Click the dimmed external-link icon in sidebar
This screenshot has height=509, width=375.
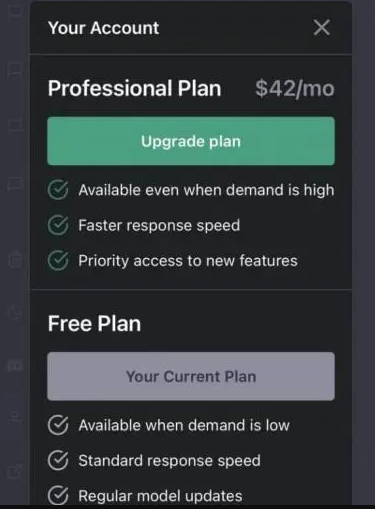pyautogui.click(x=15, y=471)
